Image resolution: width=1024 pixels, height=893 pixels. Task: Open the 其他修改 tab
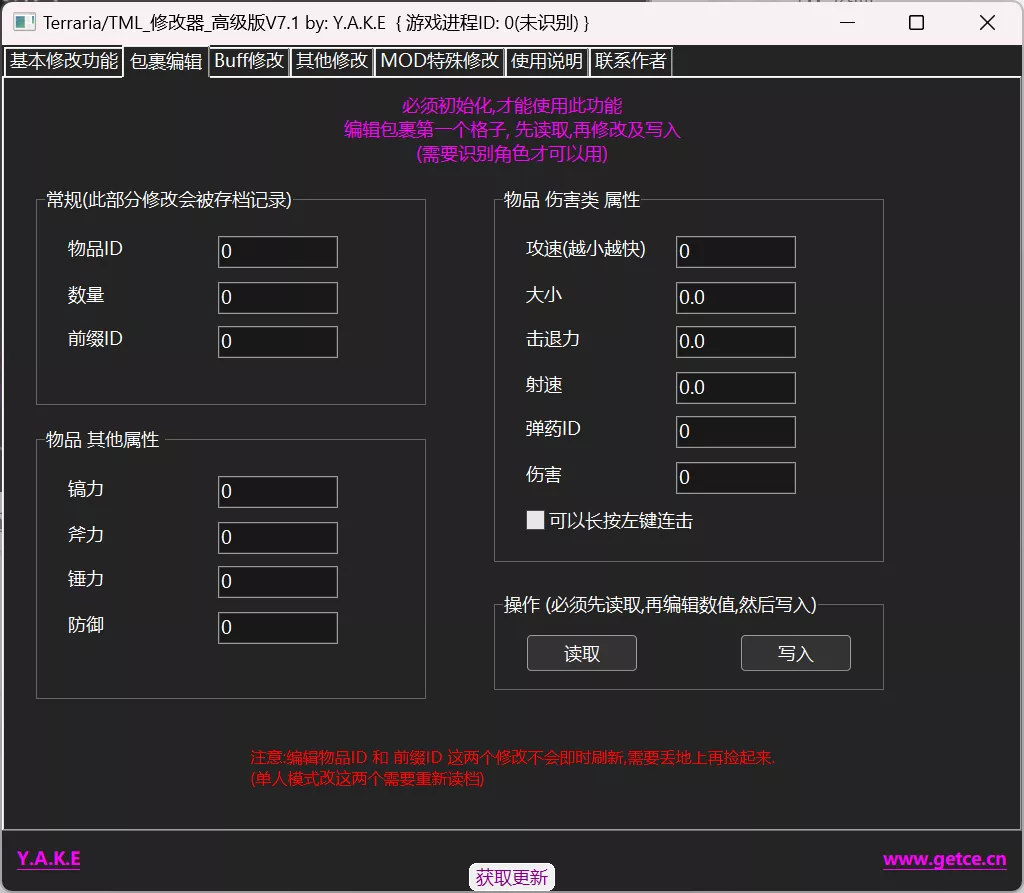coord(332,61)
